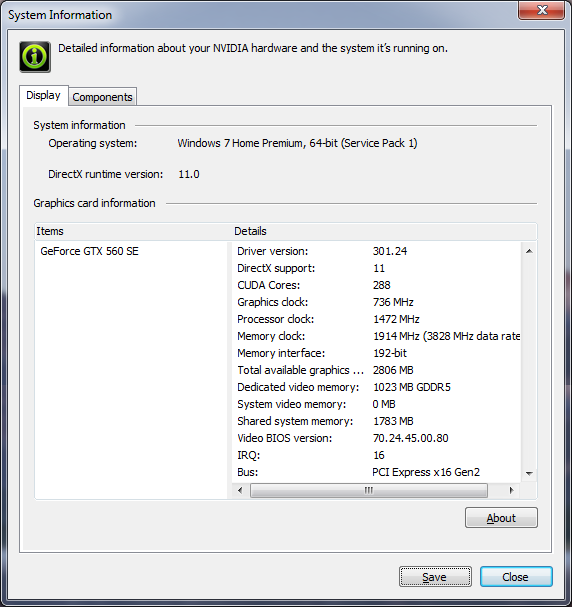Close the System Information window
Viewport: 572px width, 607px height.
[x=541, y=10]
